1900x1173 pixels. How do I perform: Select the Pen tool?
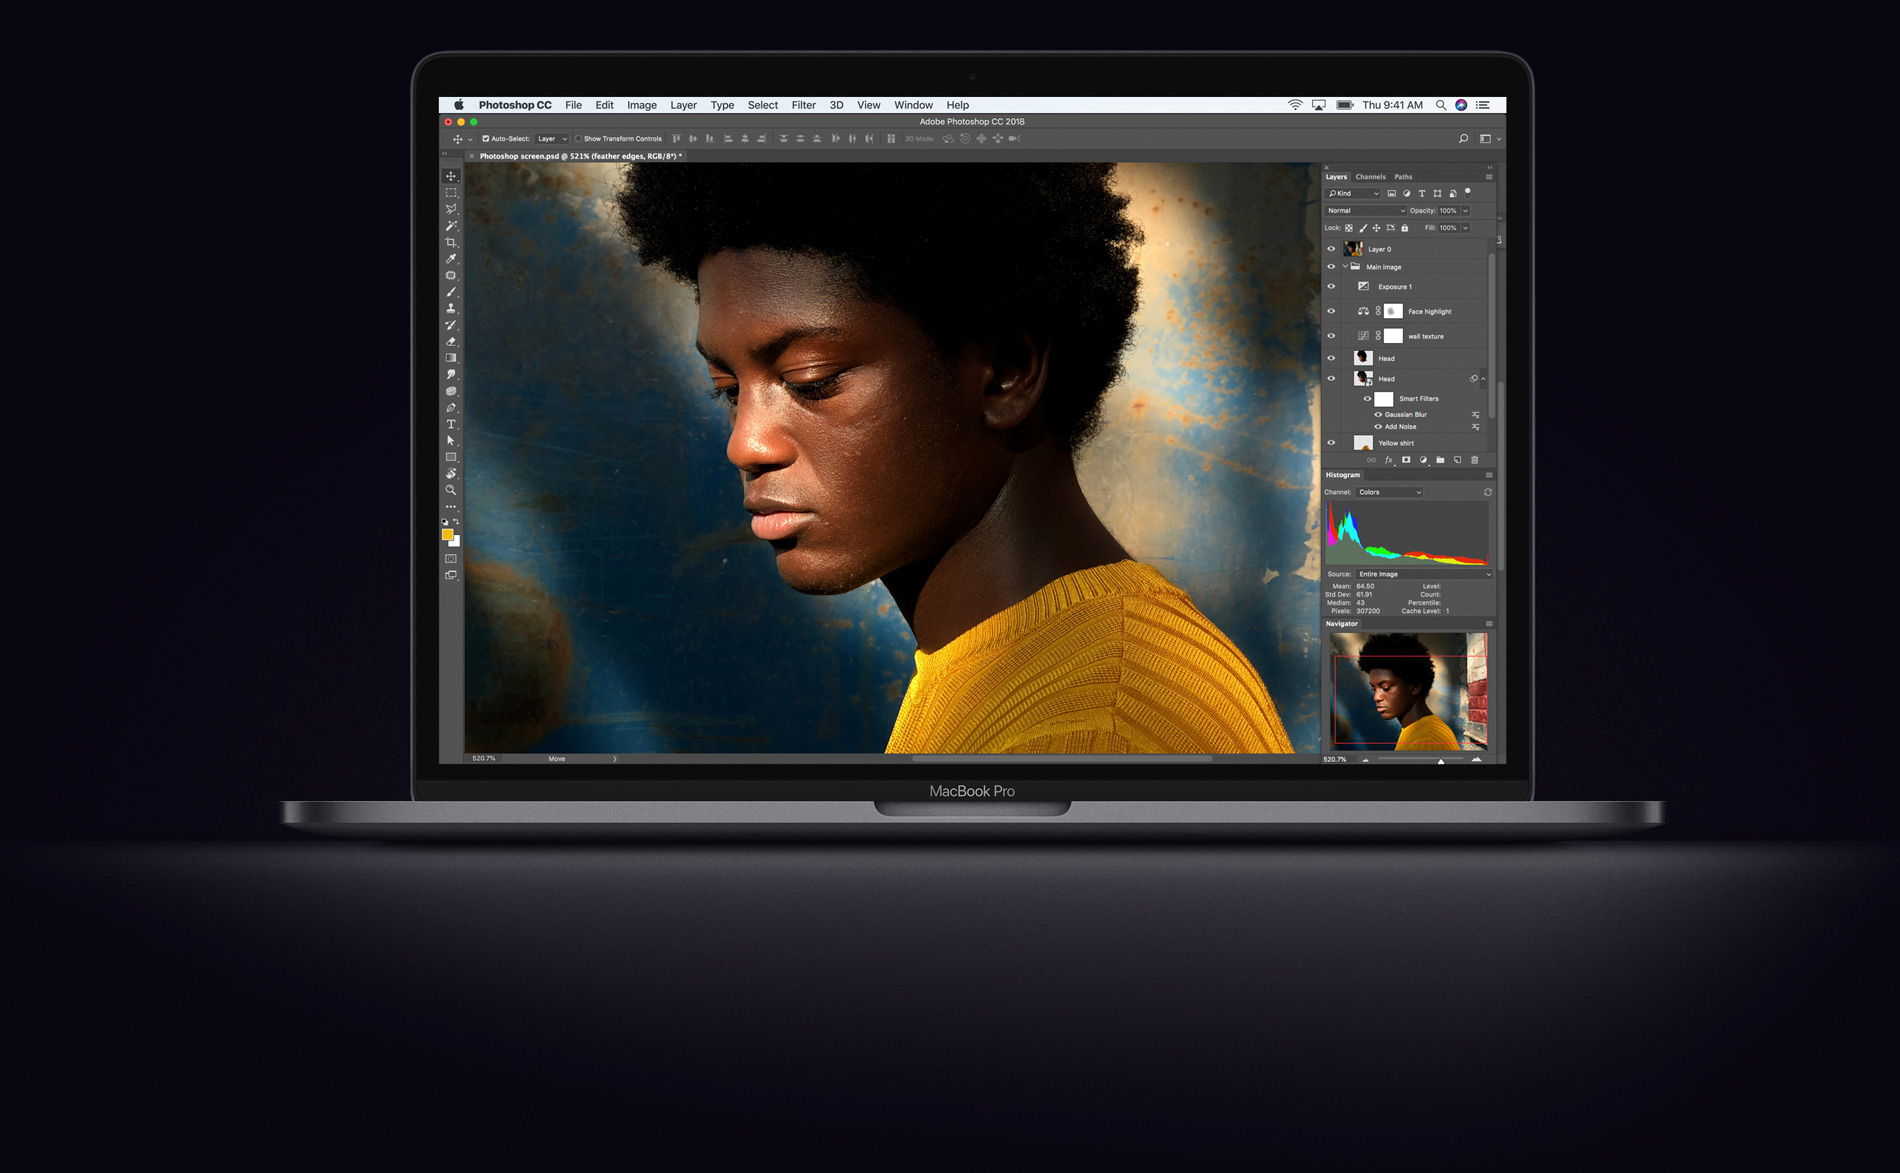(451, 407)
